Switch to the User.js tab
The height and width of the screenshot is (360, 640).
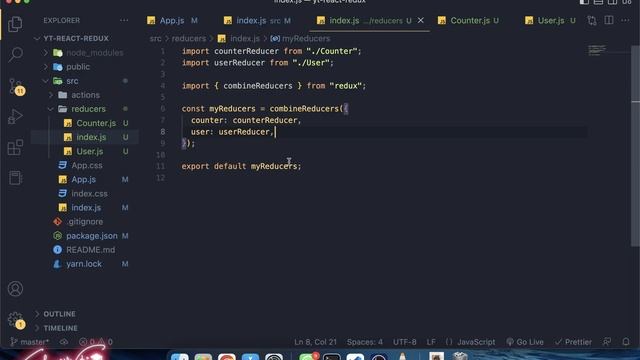coord(551,20)
